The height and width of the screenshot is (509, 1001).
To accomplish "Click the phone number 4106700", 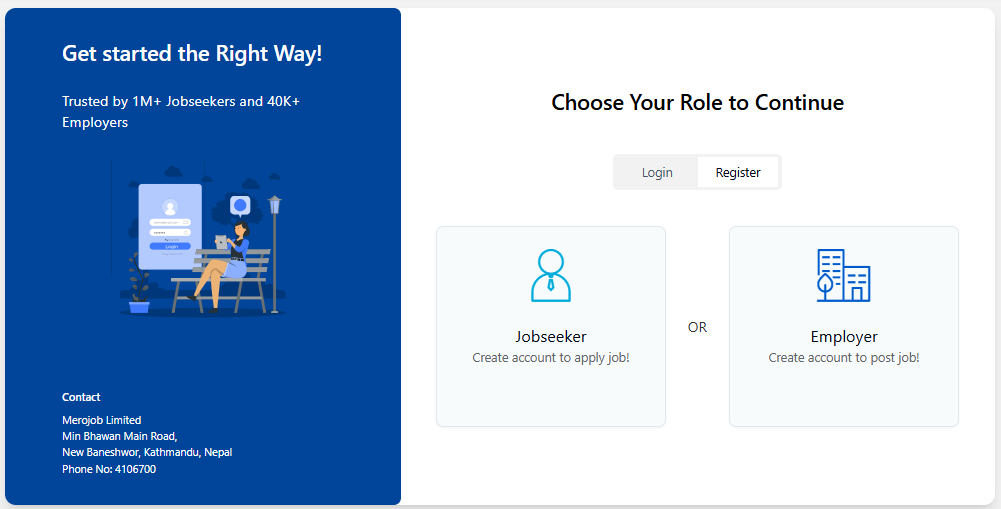I will coord(135,469).
